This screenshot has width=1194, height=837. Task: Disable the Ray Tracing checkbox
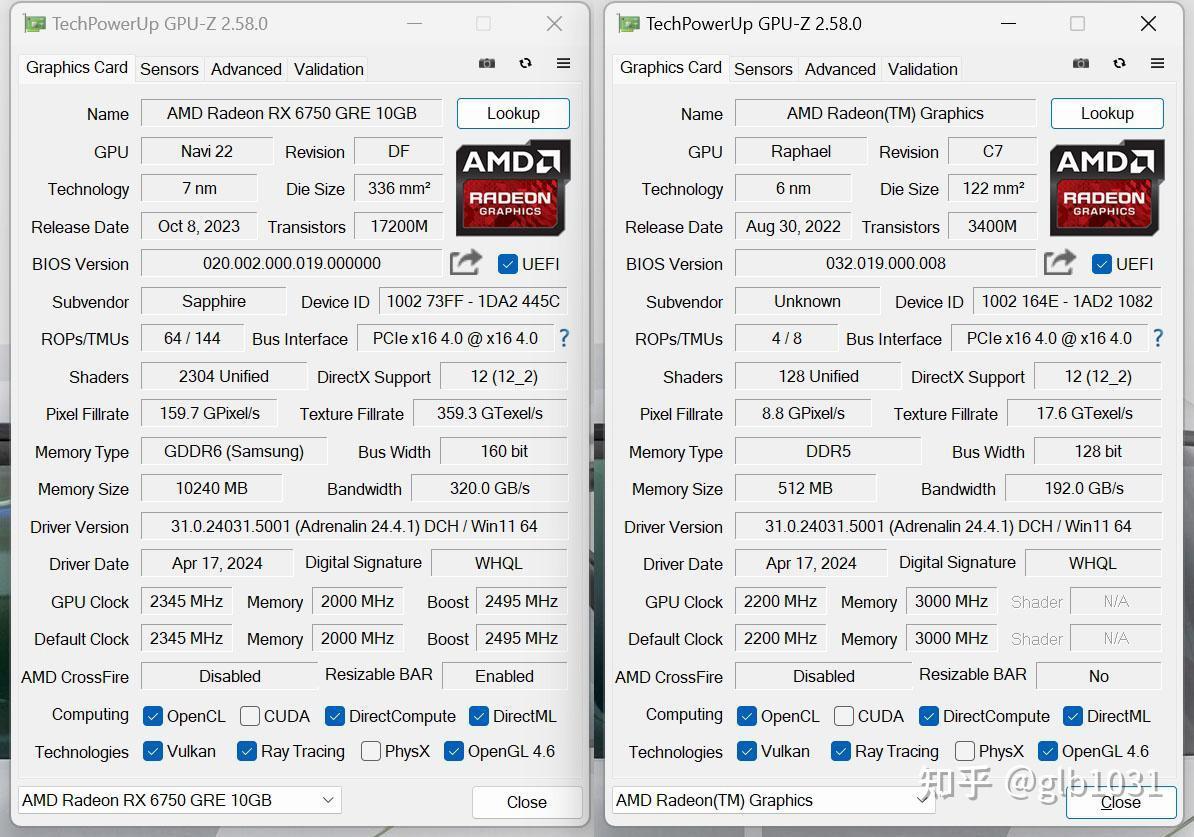(x=246, y=751)
